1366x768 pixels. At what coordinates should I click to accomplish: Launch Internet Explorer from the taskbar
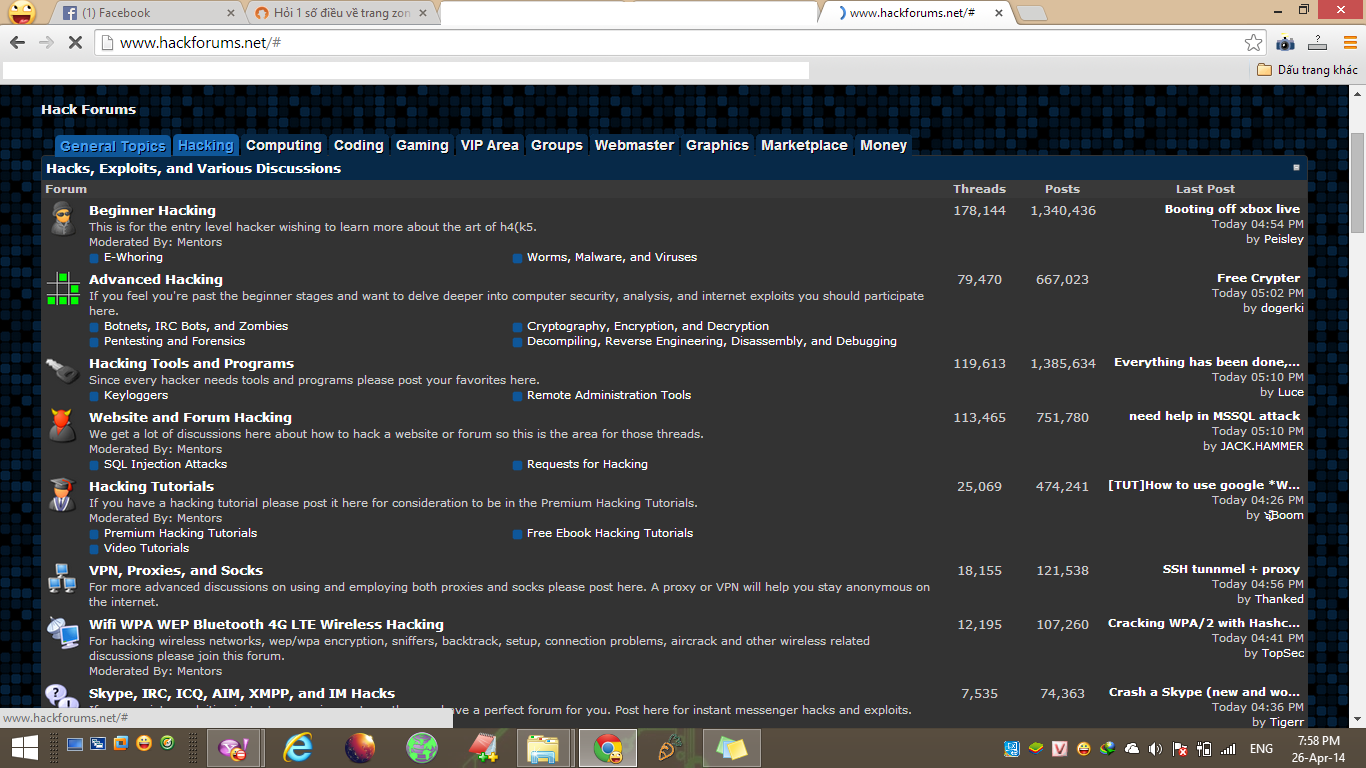[x=297, y=748]
